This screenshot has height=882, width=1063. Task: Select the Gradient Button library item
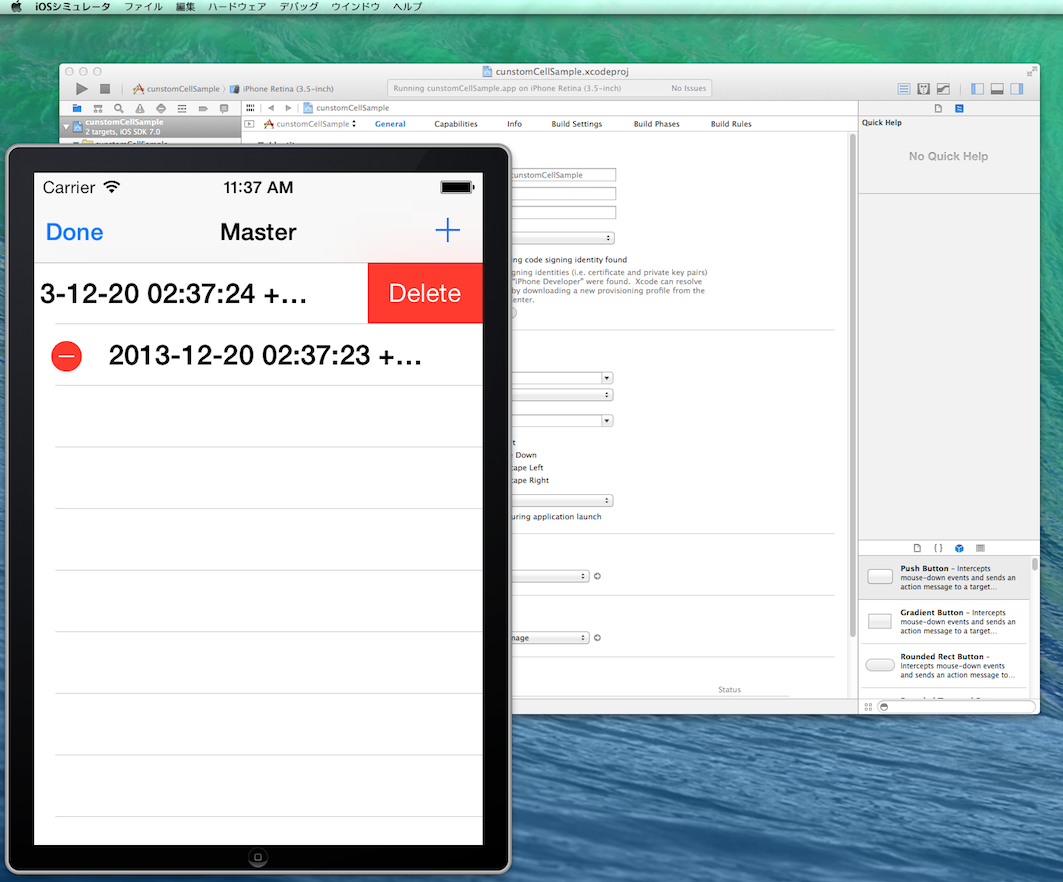click(944, 622)
